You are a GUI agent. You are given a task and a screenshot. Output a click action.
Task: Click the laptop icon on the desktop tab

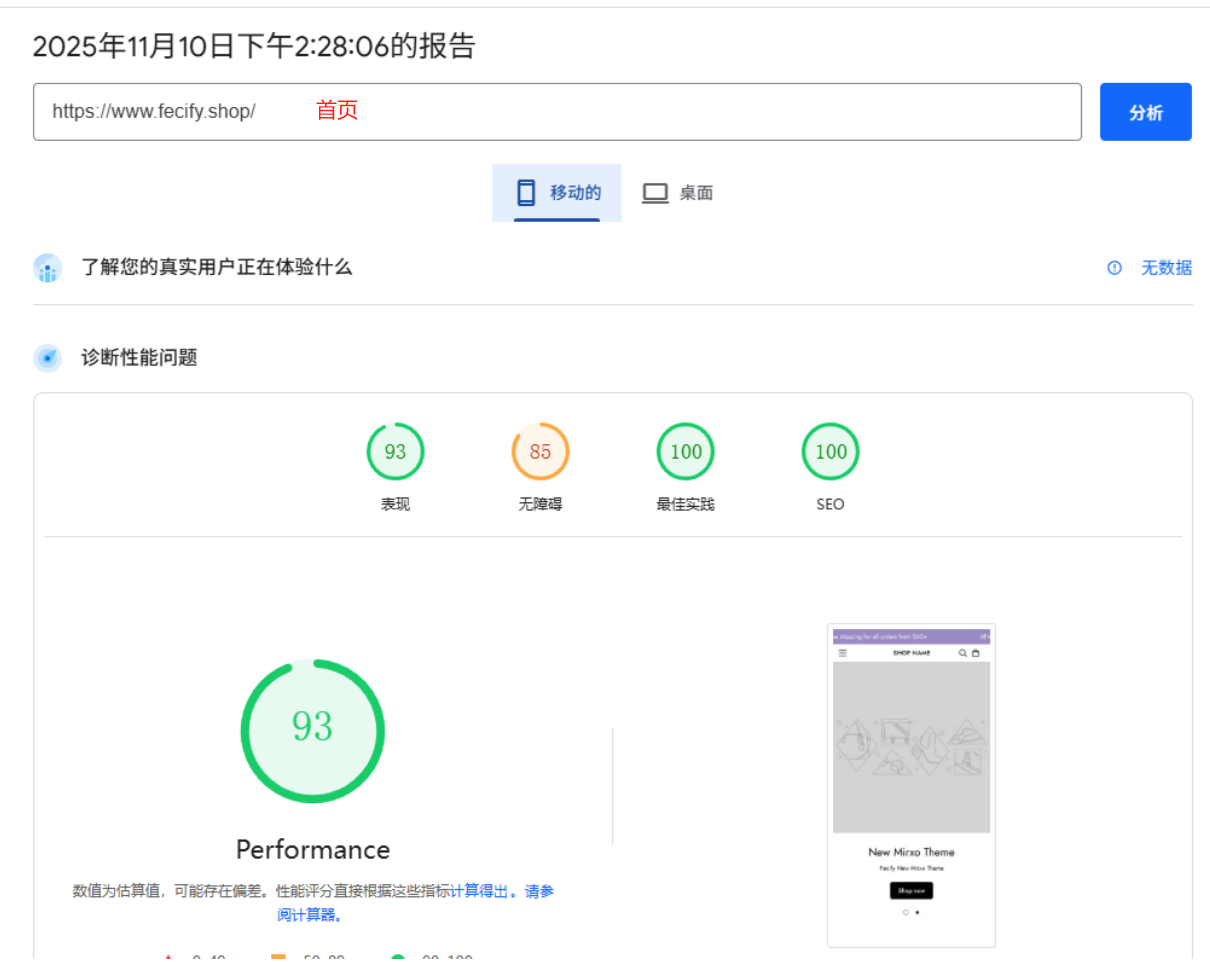click(x=655, y=193)
